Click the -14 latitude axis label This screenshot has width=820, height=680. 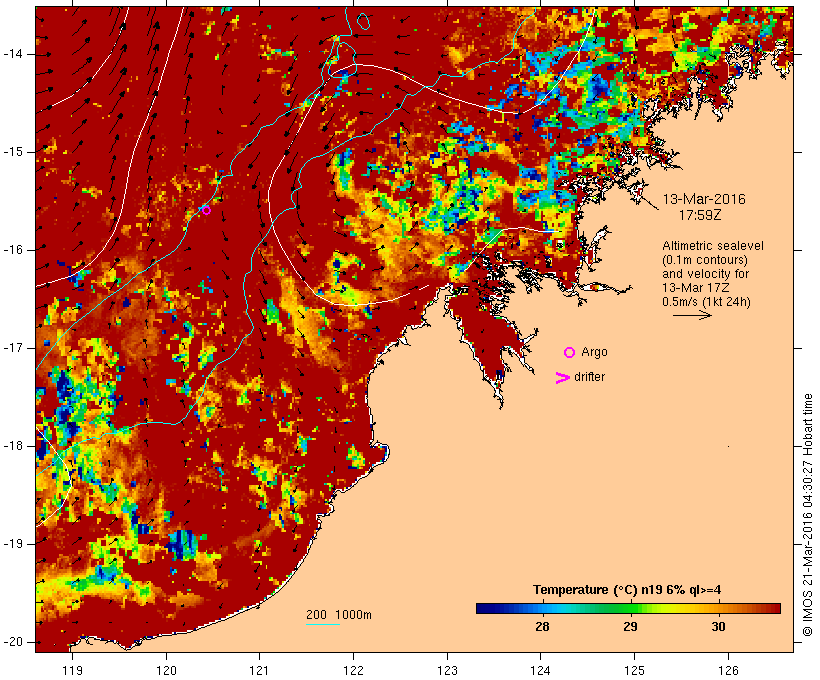[x=12, y=54]
